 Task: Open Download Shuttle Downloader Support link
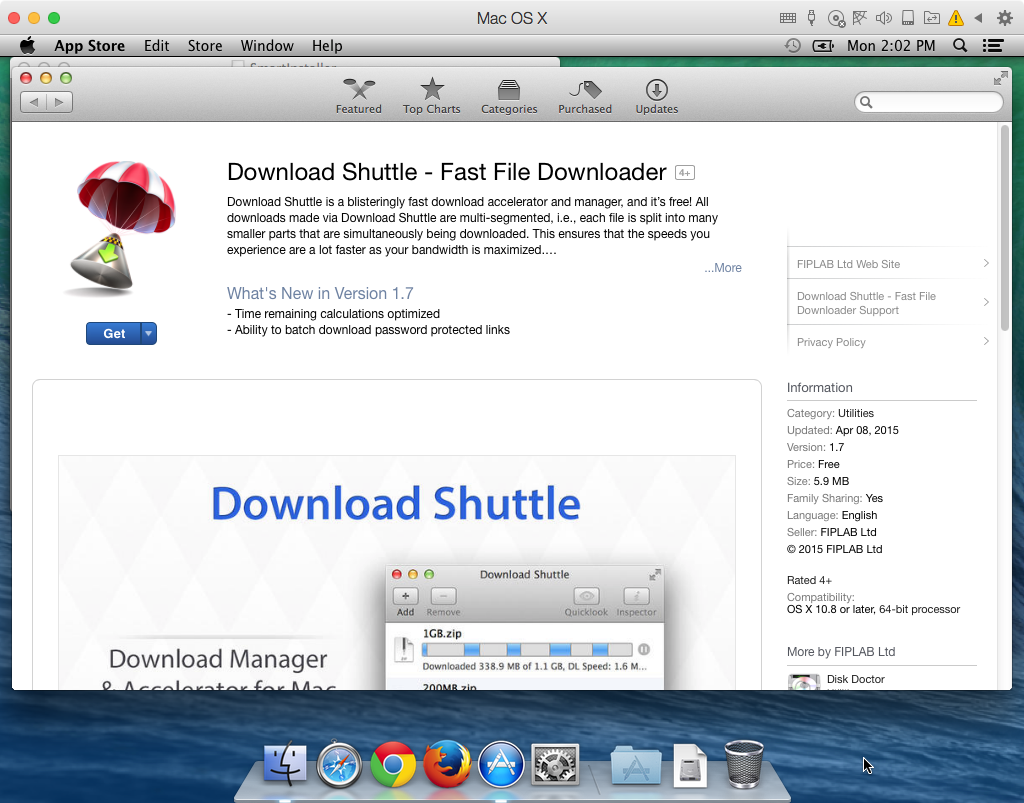866,303
